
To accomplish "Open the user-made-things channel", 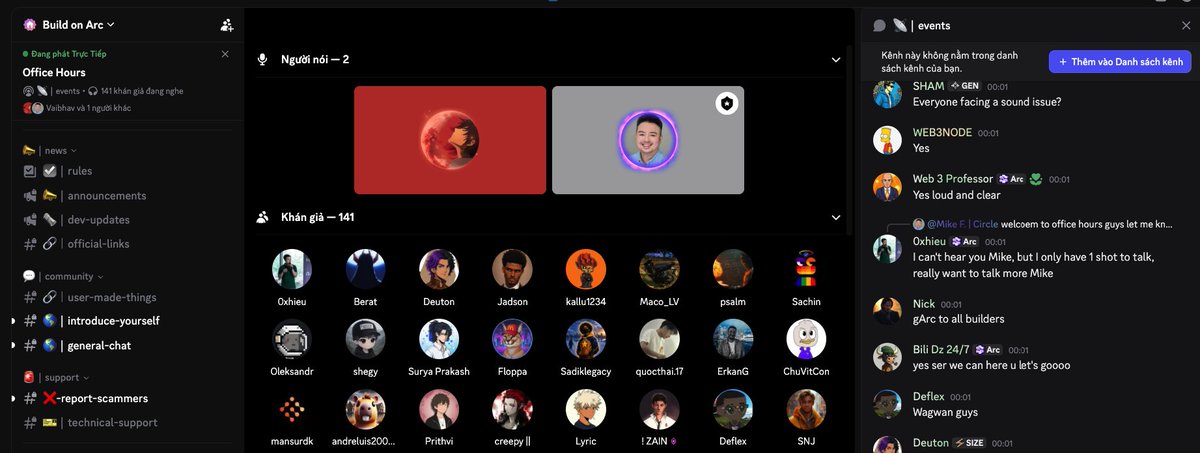I will pos(112,297).
